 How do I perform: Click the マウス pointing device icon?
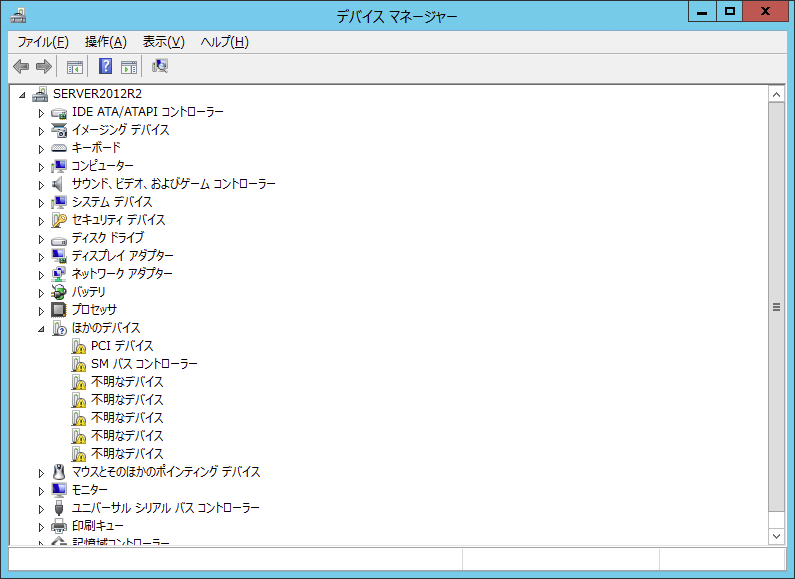click(x=59, y=472)
